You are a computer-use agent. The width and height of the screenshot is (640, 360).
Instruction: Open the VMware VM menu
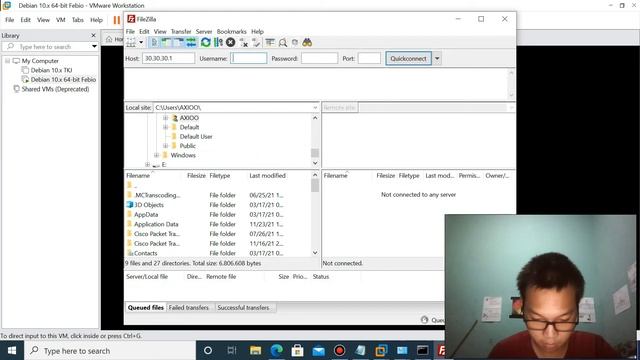click(60, 20)
